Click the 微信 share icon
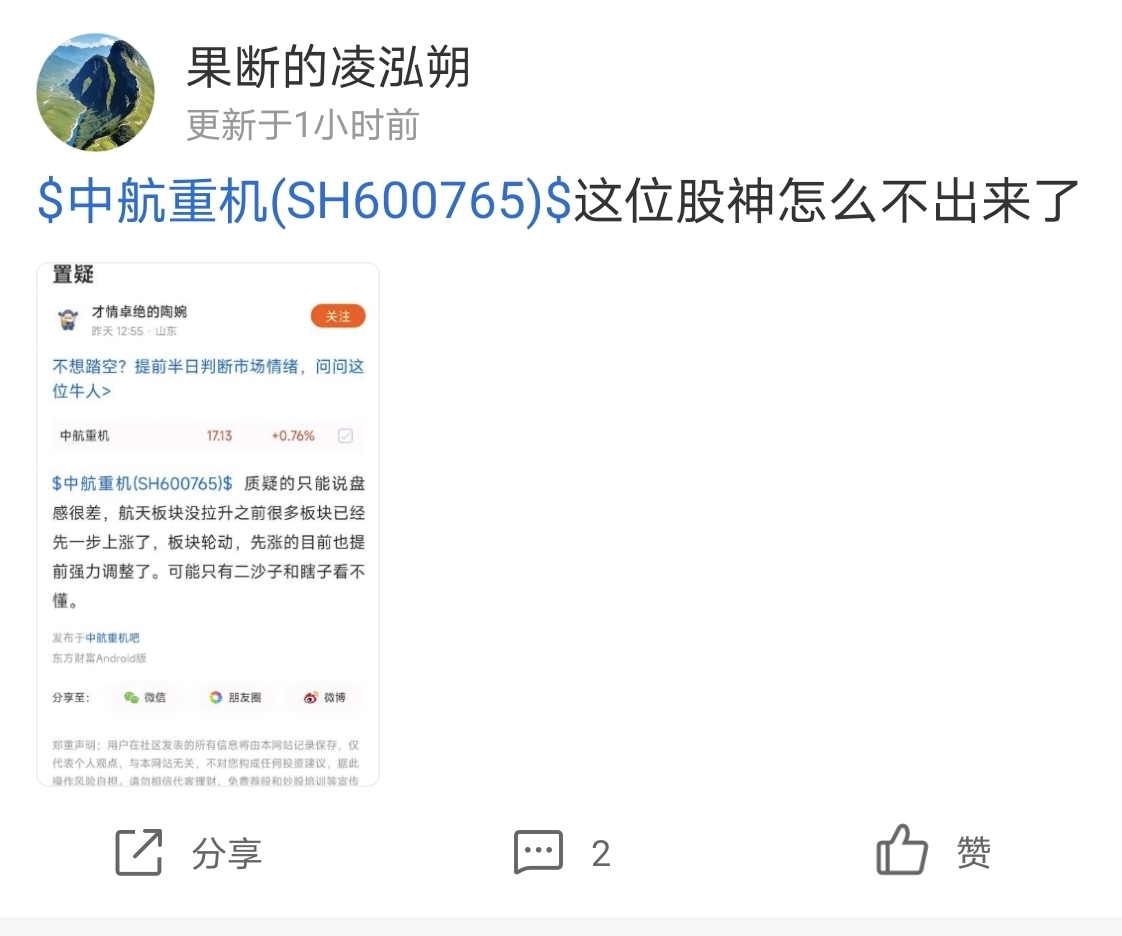1122x936 pixels. pos(145,697)
